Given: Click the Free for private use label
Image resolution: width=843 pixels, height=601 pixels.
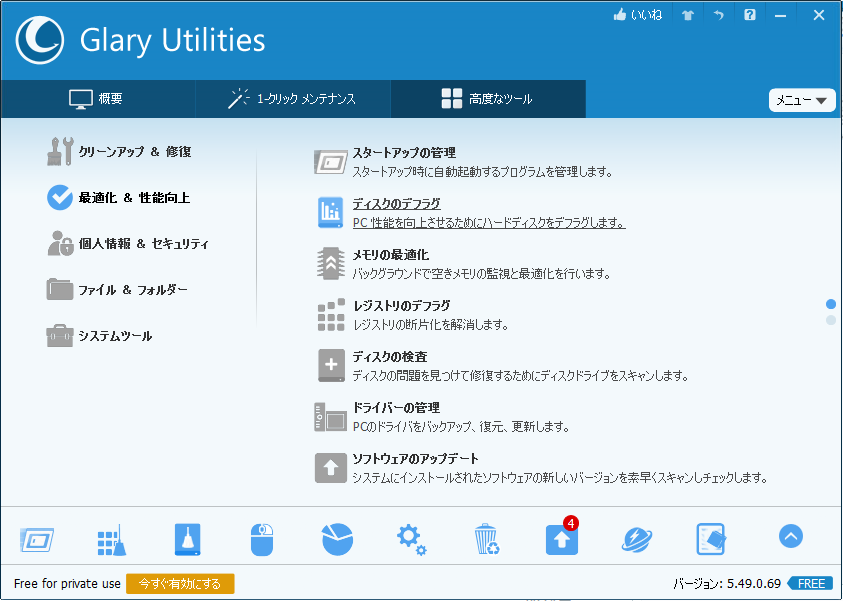Looking at the screenshot, I should [x=67, y=584].
